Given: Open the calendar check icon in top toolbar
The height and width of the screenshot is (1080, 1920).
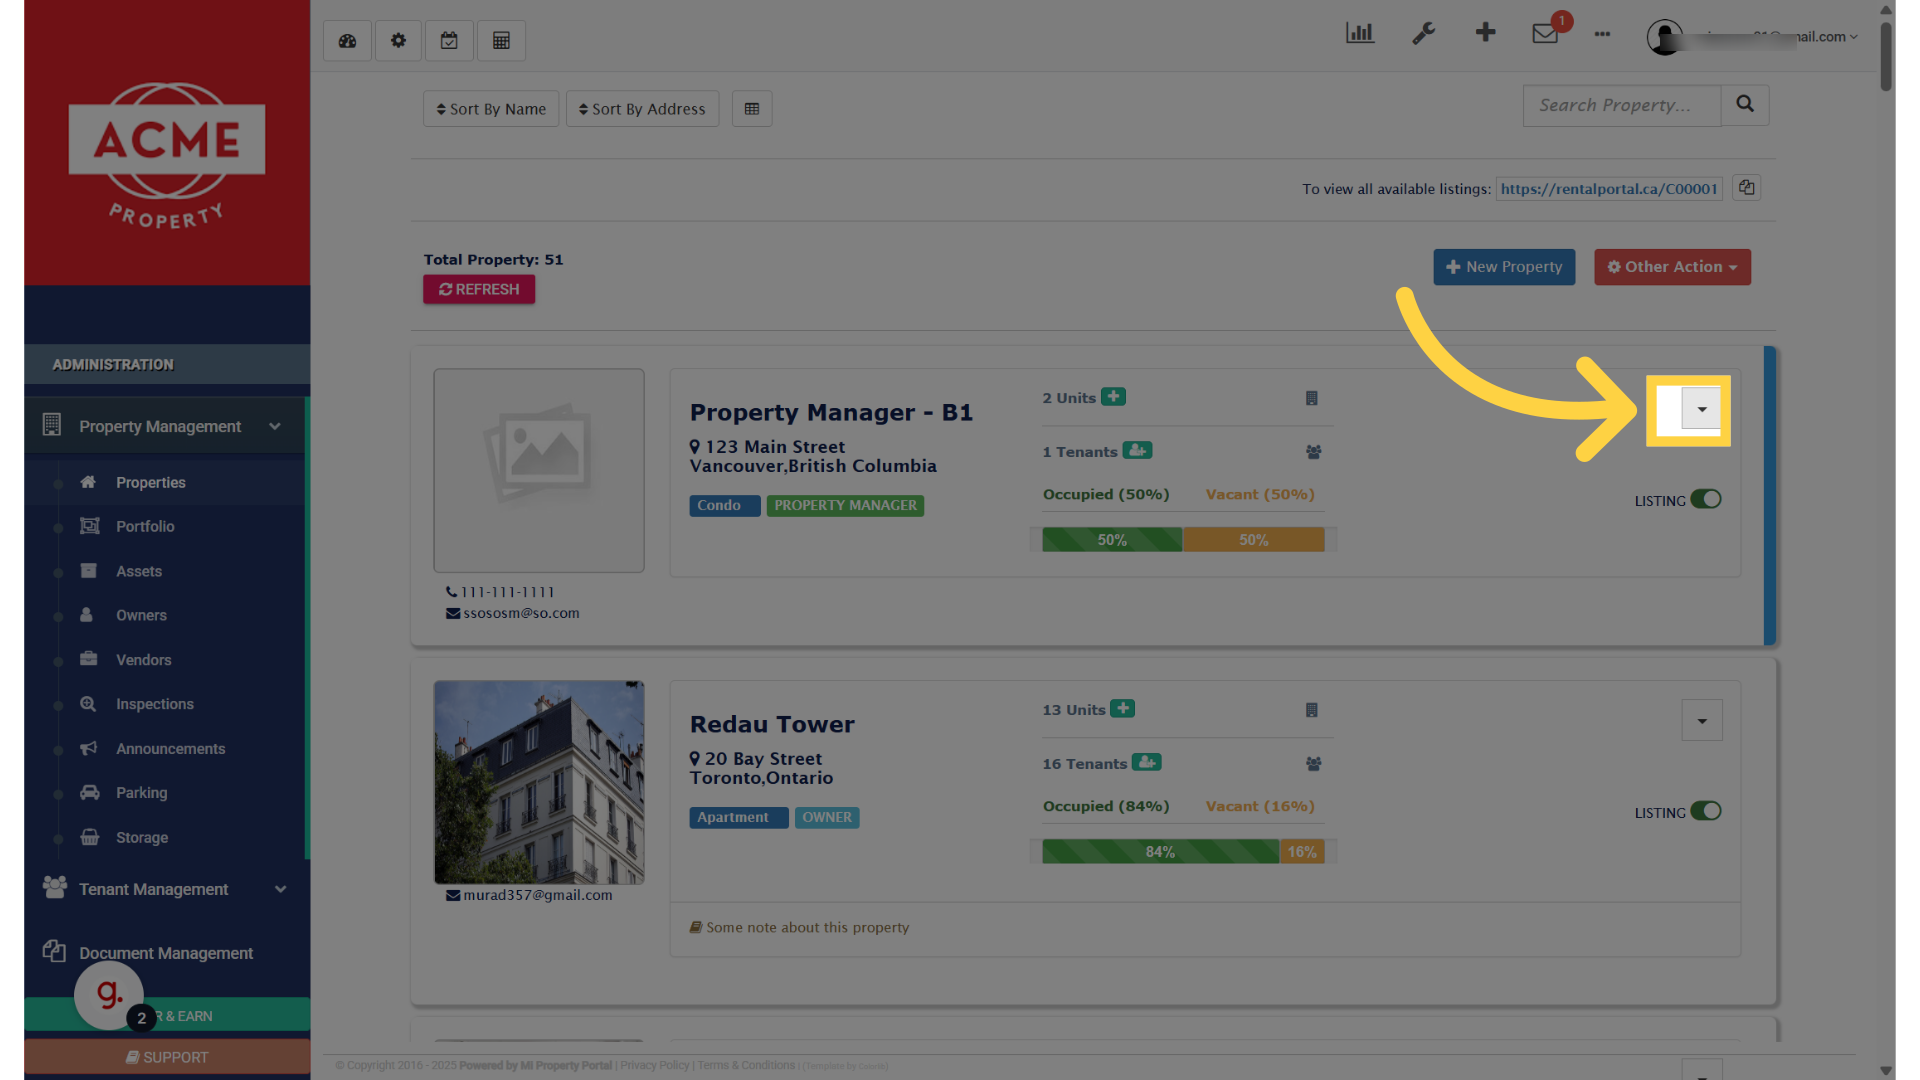Looking at the screenshot, I should (449, 41).
